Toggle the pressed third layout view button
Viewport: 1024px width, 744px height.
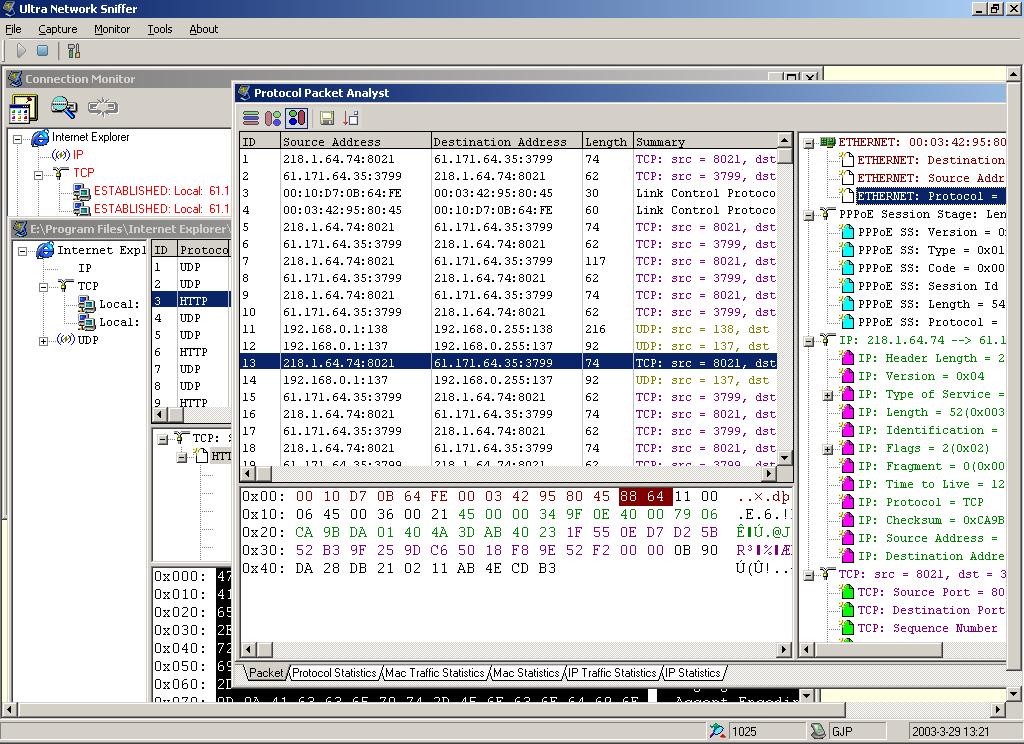click(296, 118)
